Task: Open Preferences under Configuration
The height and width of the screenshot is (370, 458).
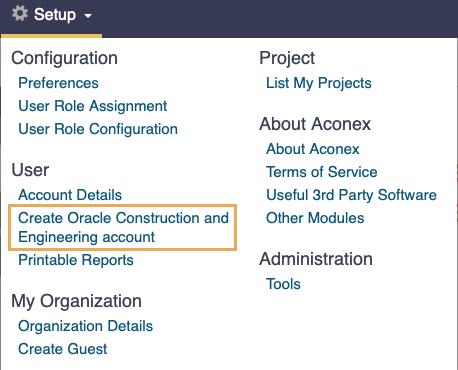Action: [x=58, y=83]
